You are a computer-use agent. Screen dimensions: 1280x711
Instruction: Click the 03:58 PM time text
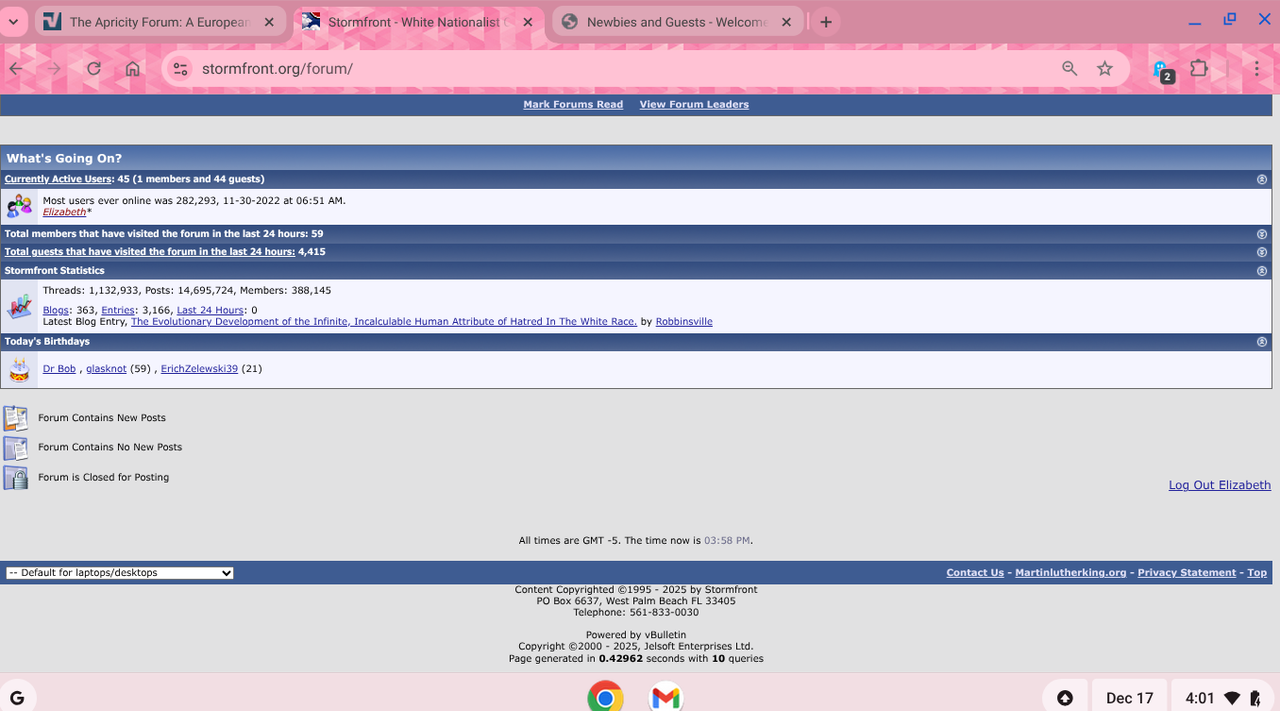click(x=727, y=540)
